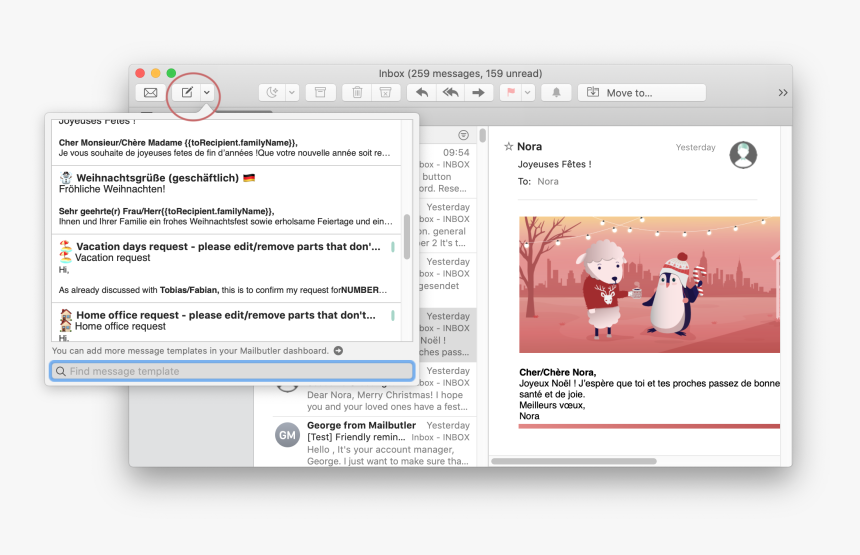The image size is (860, 555).
Task: Click the Get Mail envelope icon
Action: (150, 93)
